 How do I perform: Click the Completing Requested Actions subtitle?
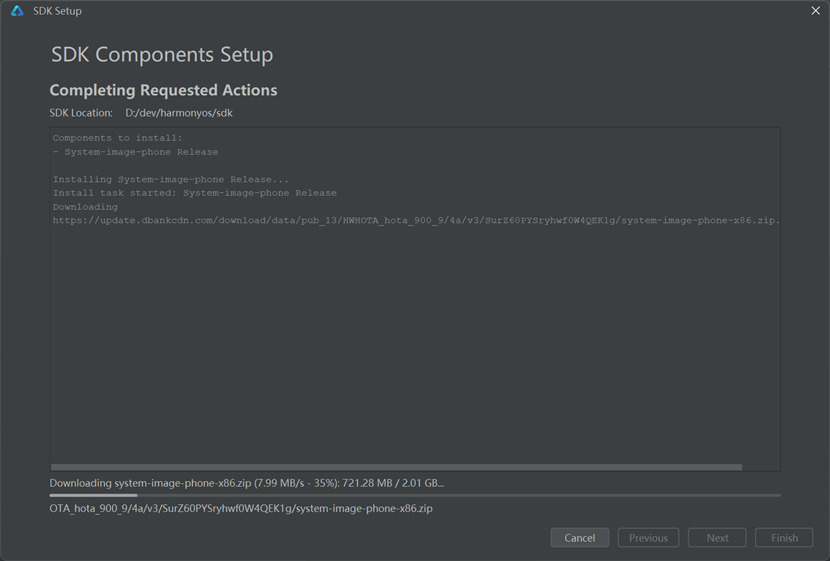pos(163,90)
